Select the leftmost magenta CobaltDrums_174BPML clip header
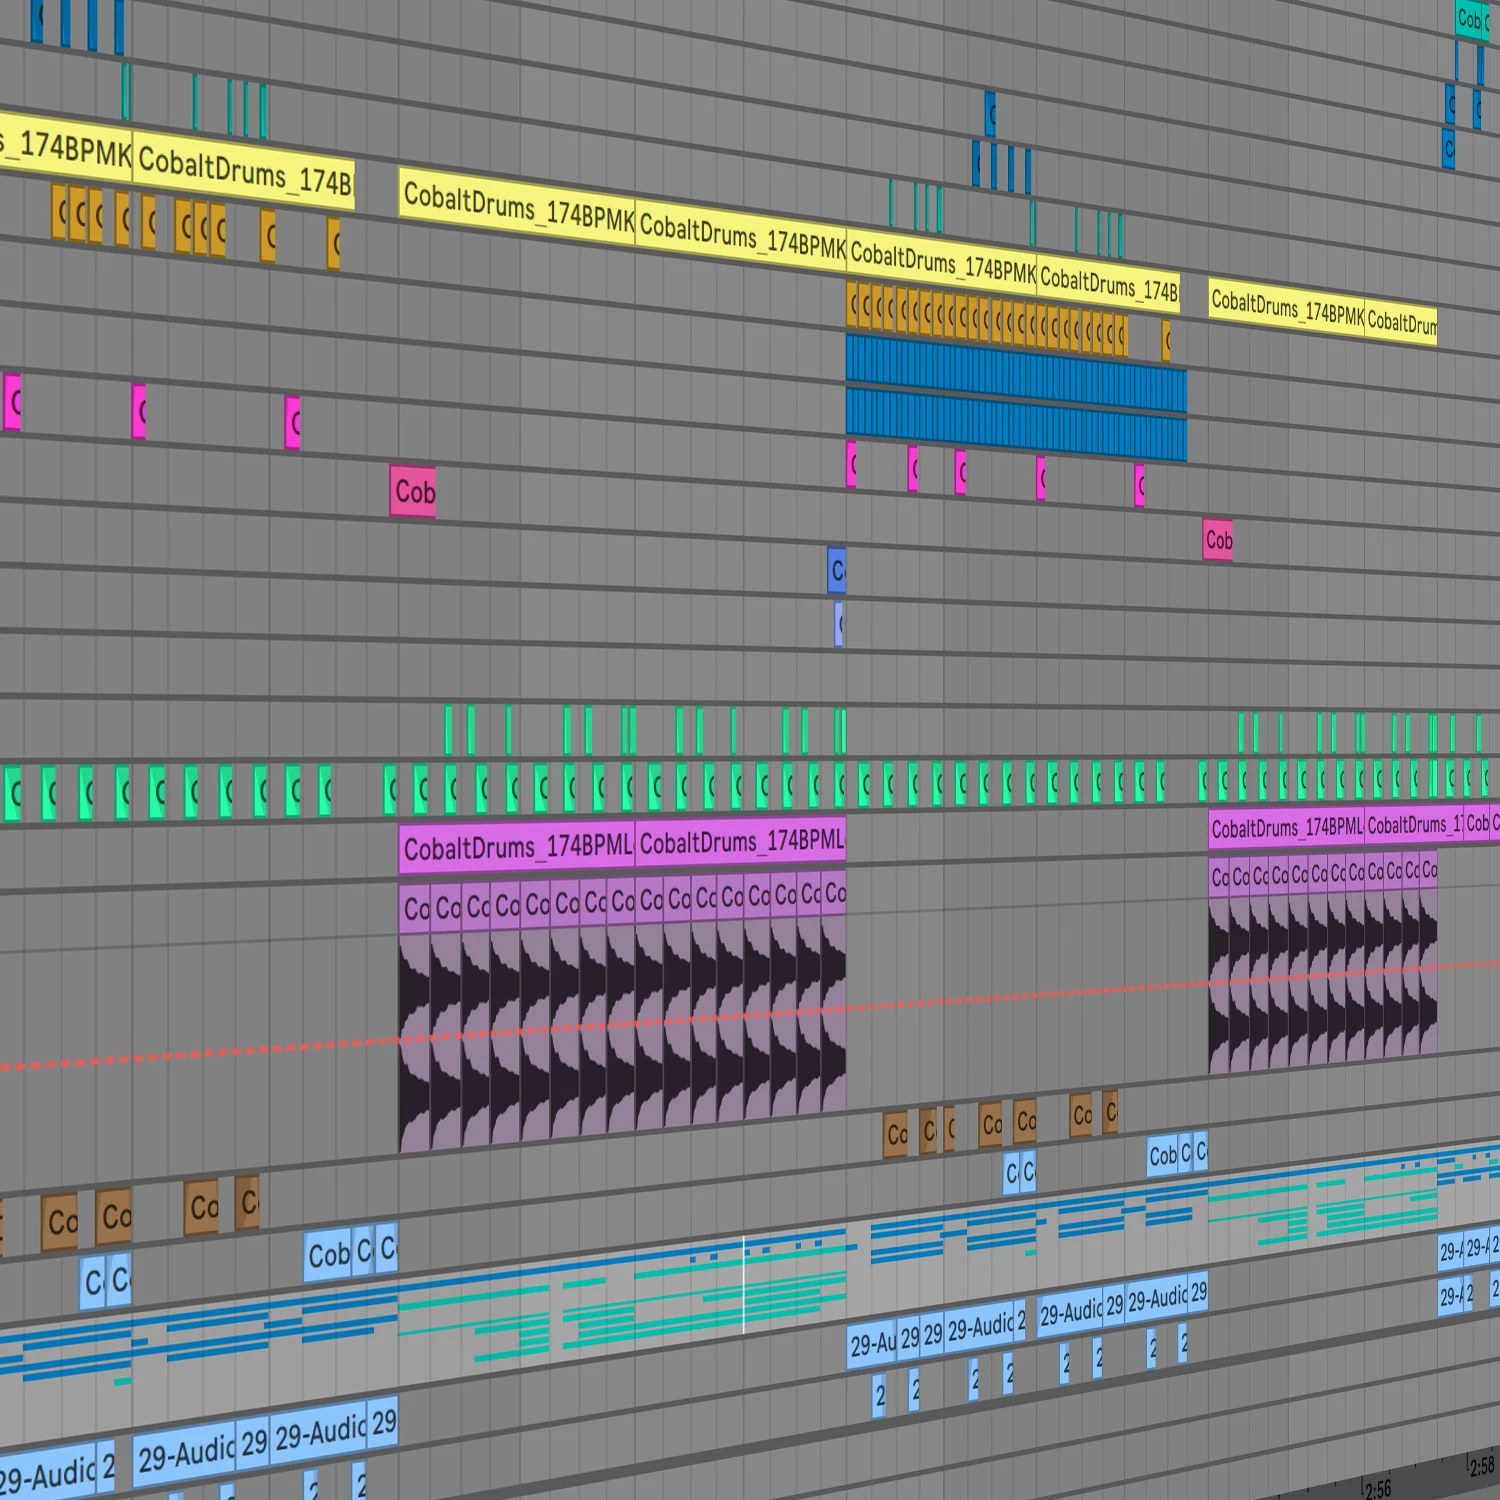Viewport: 1500px width, 1500px height. (516, 847)
